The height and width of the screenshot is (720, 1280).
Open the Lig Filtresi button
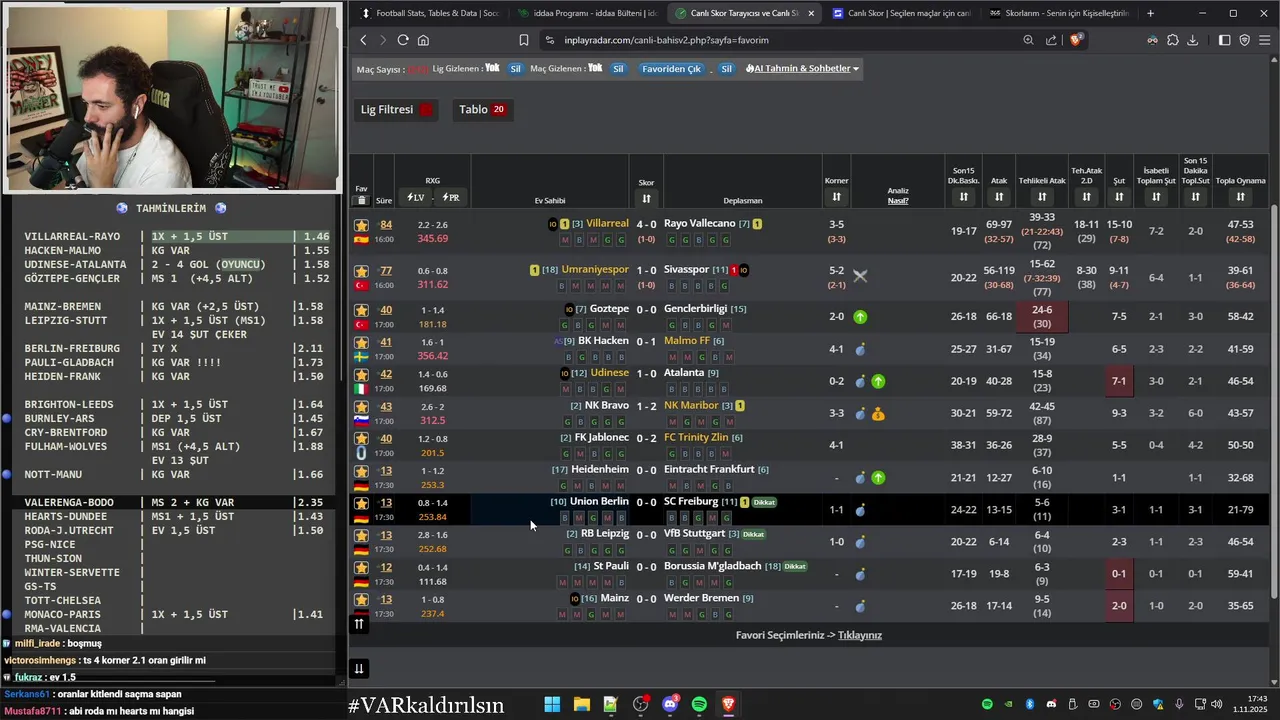click(397, 109)
